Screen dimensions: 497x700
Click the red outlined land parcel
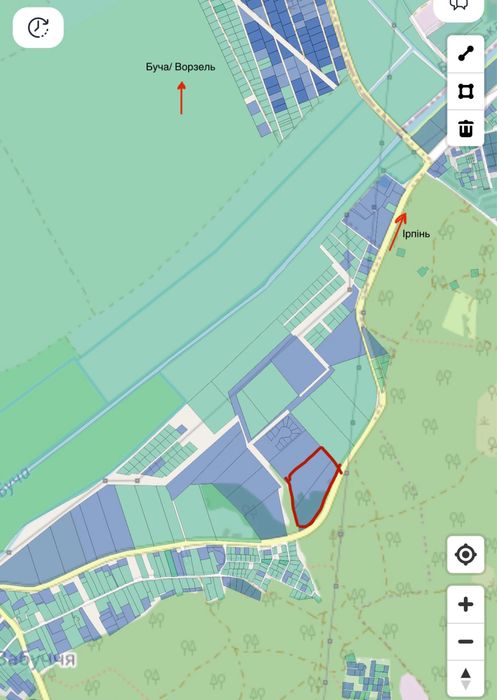(x=313, y=487)
